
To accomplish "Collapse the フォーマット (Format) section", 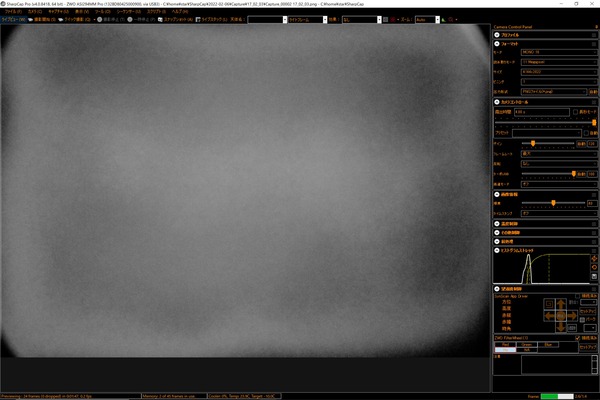I will tap(497, 44).
